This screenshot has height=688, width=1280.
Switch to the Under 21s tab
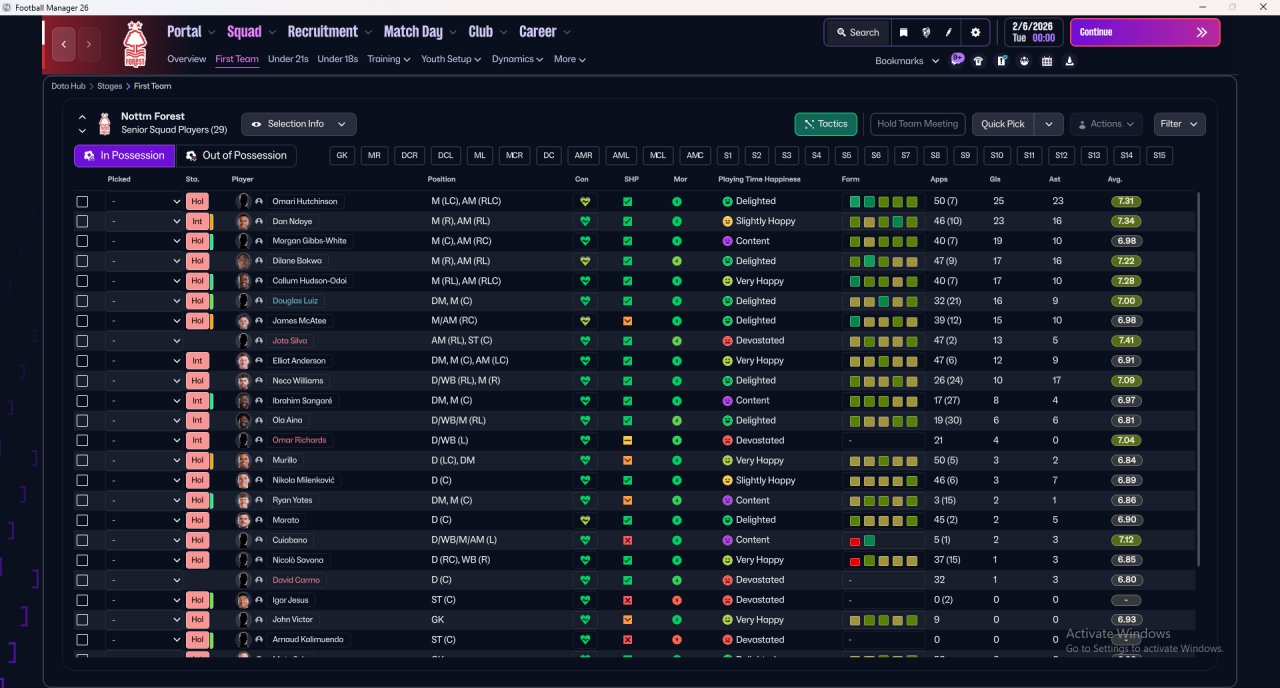click(x=288, y=59)
